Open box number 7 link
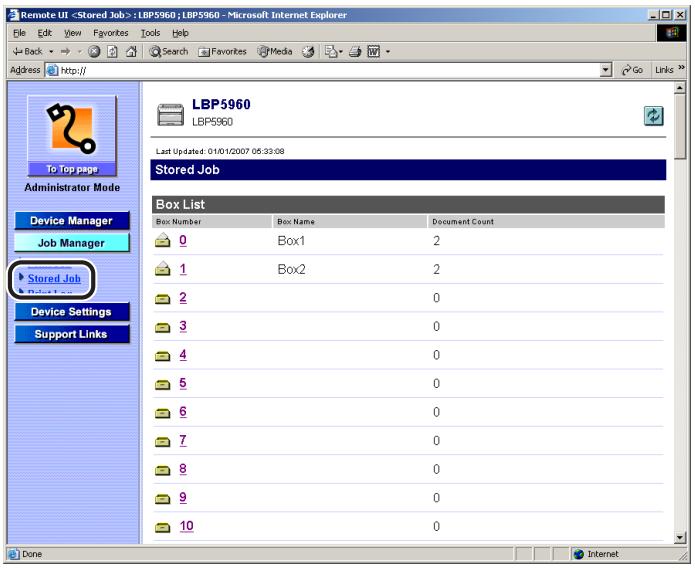695x570 pixels. pos(183,441)
